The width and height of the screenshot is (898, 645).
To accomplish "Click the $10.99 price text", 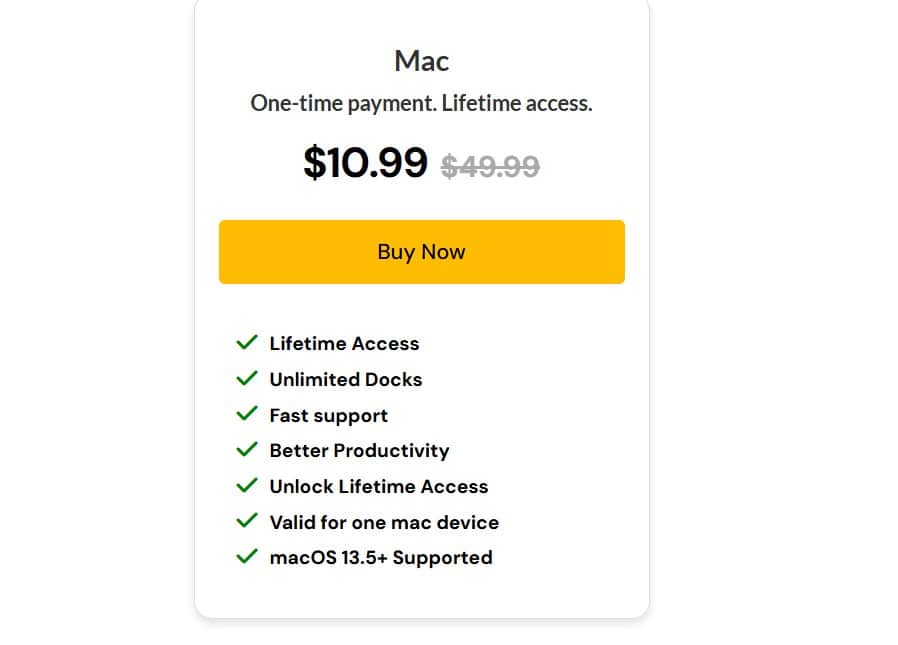I will tap(366, 162).
